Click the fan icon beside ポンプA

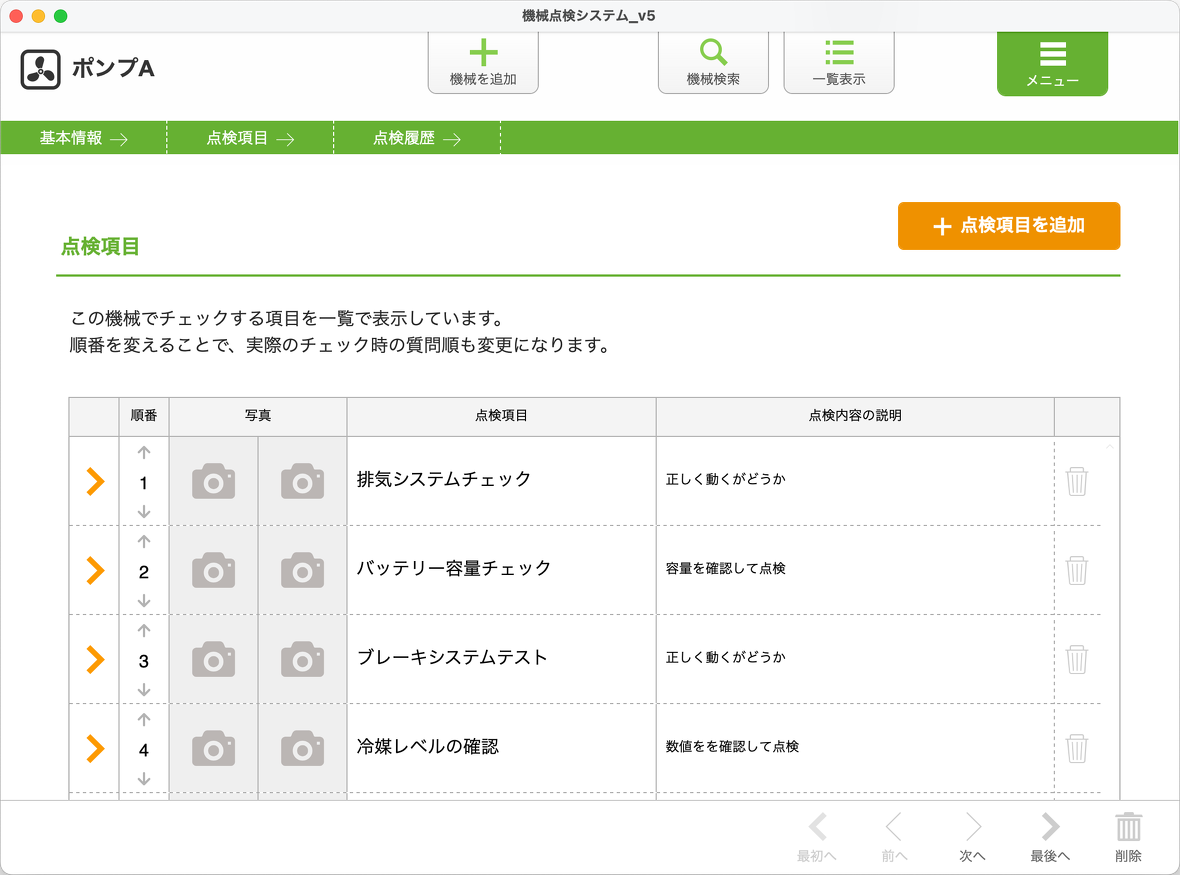pyautogui.click(x=40, y=69)
